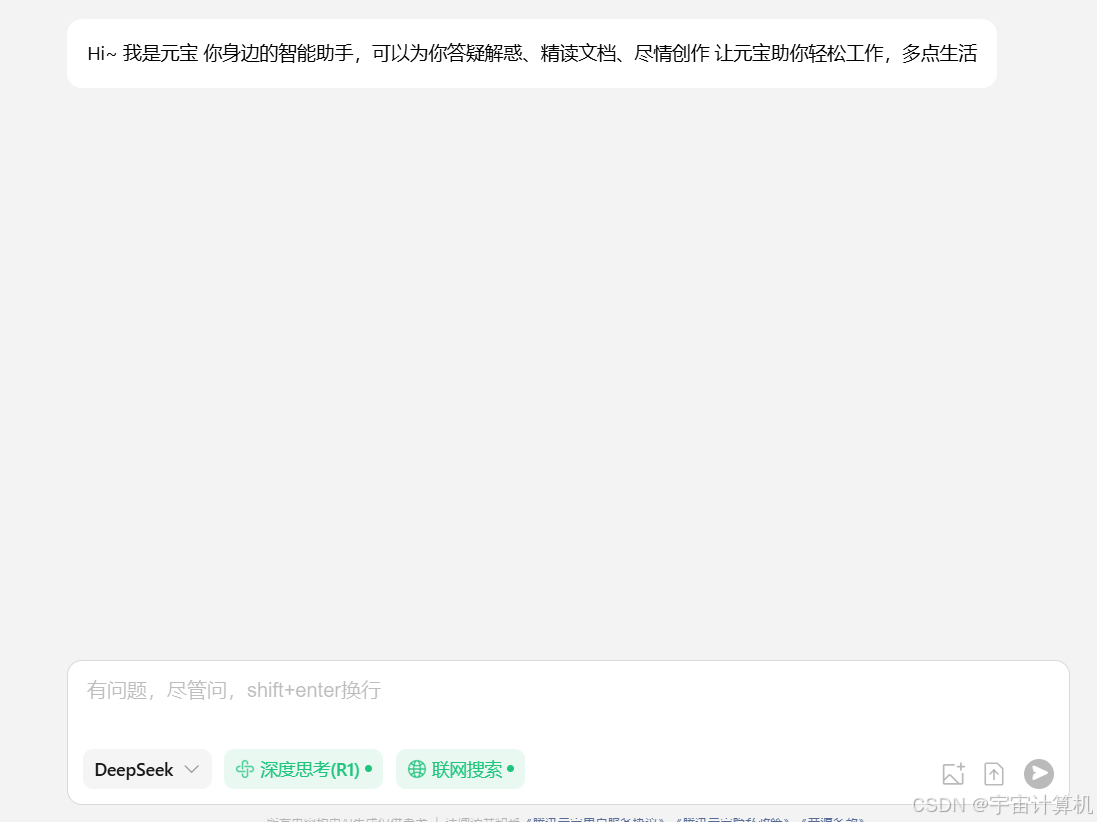Click the upload file icon
The image size is (1097, 822).
pos(993,774)
